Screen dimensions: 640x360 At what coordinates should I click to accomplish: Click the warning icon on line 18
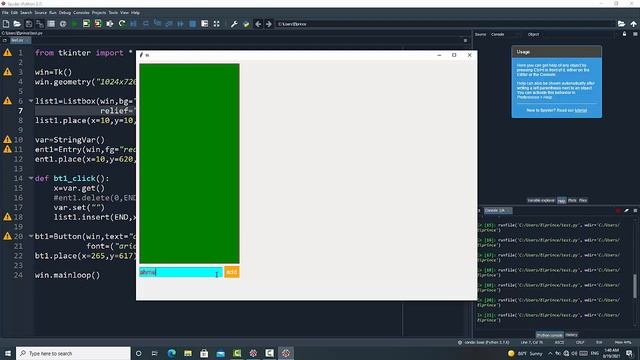pyautogui.click(x=7, y=217)
